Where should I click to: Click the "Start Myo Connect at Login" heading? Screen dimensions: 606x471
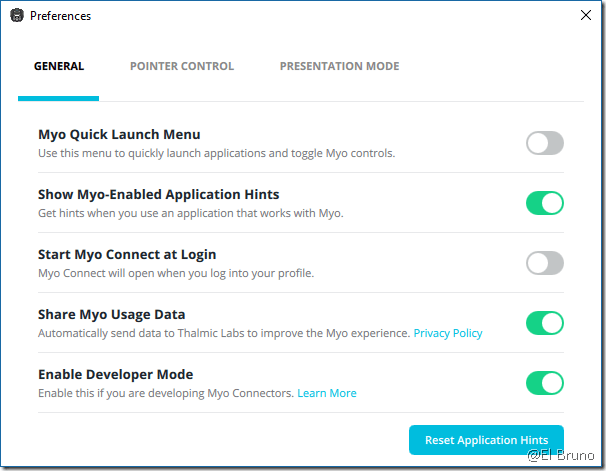tap(127, 255)
